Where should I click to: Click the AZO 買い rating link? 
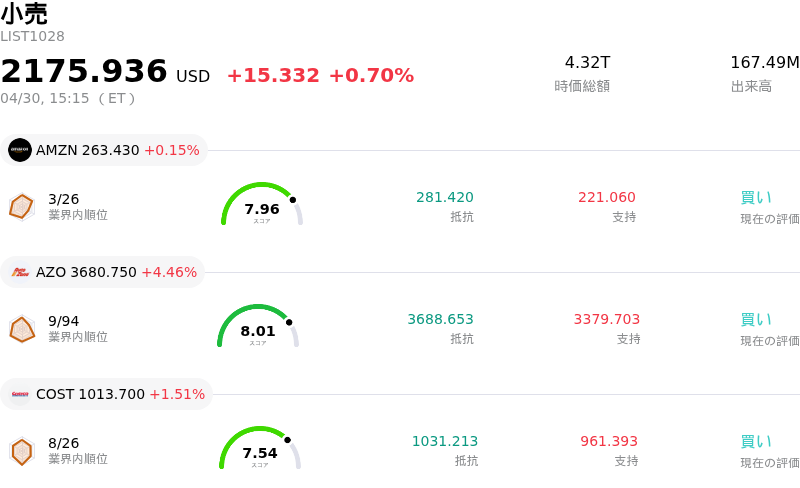[756, 319]
